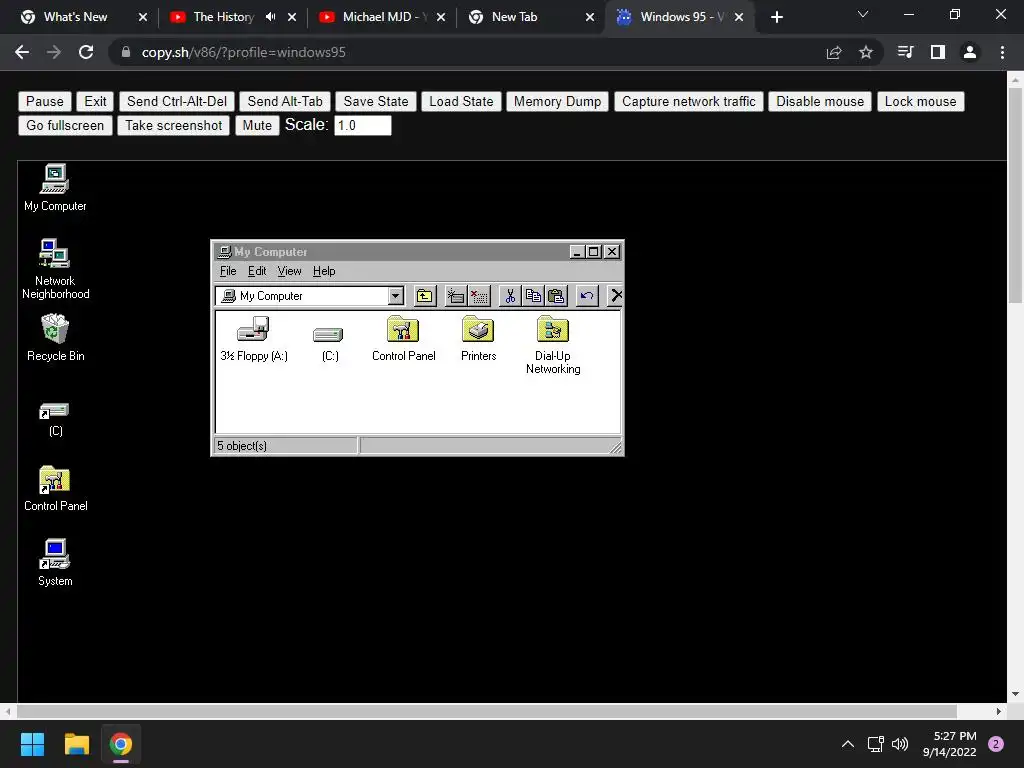Viewport: 1024px width, 768px height.
Task: Click the share page icon in address bar
Action: (x=834, y=52)
